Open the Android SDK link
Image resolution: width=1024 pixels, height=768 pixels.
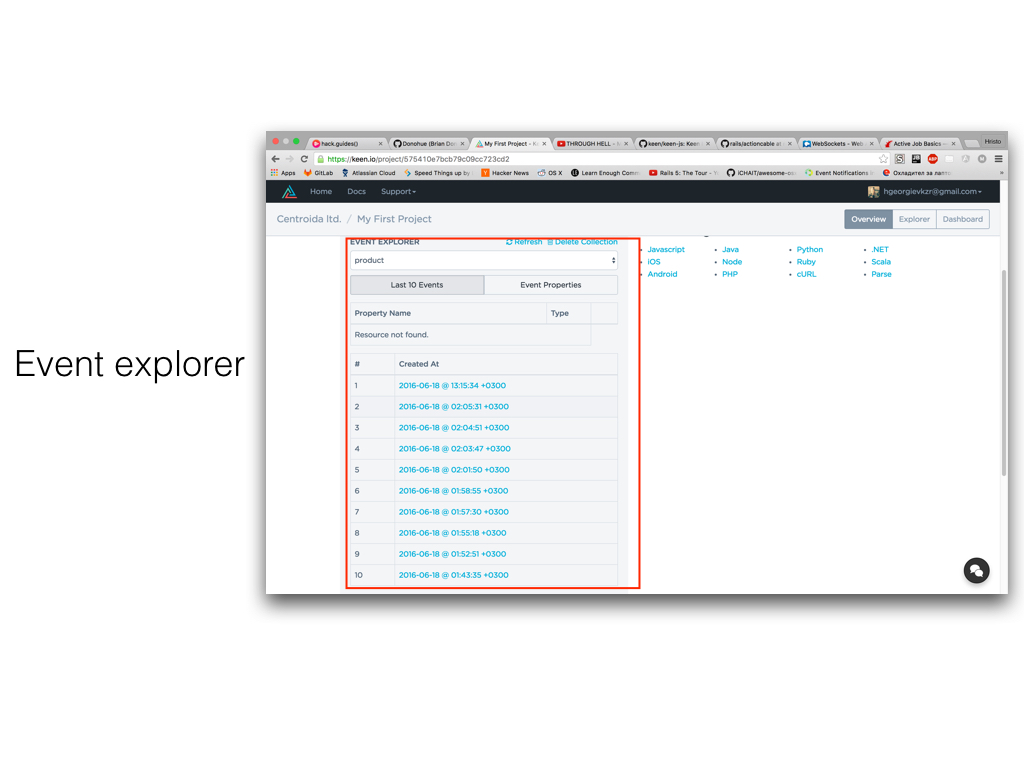tap(662, 274)
